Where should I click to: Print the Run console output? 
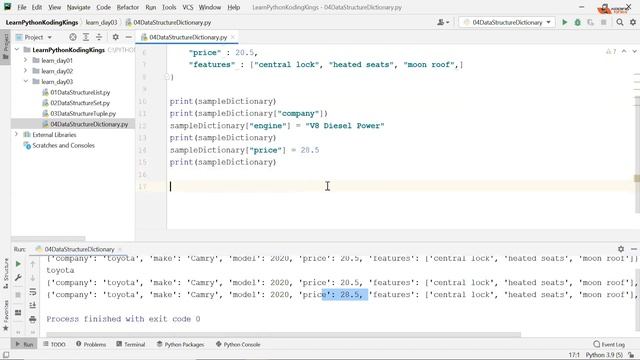coord(33,319)
